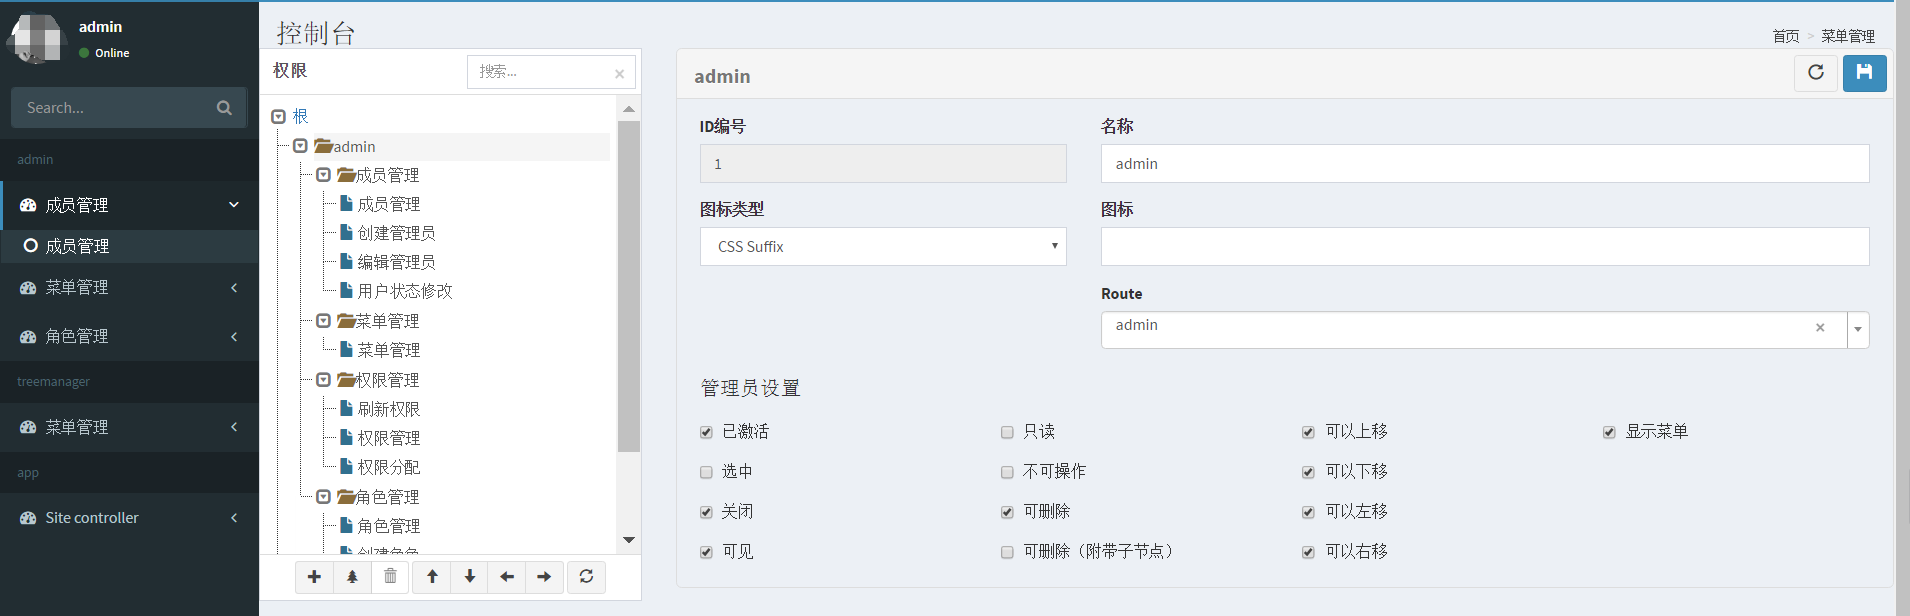This screenshot has height=616, width=1910.
Task: Click dashboard icon next to 角色管理 sidebar
Action: coord(28,337)
